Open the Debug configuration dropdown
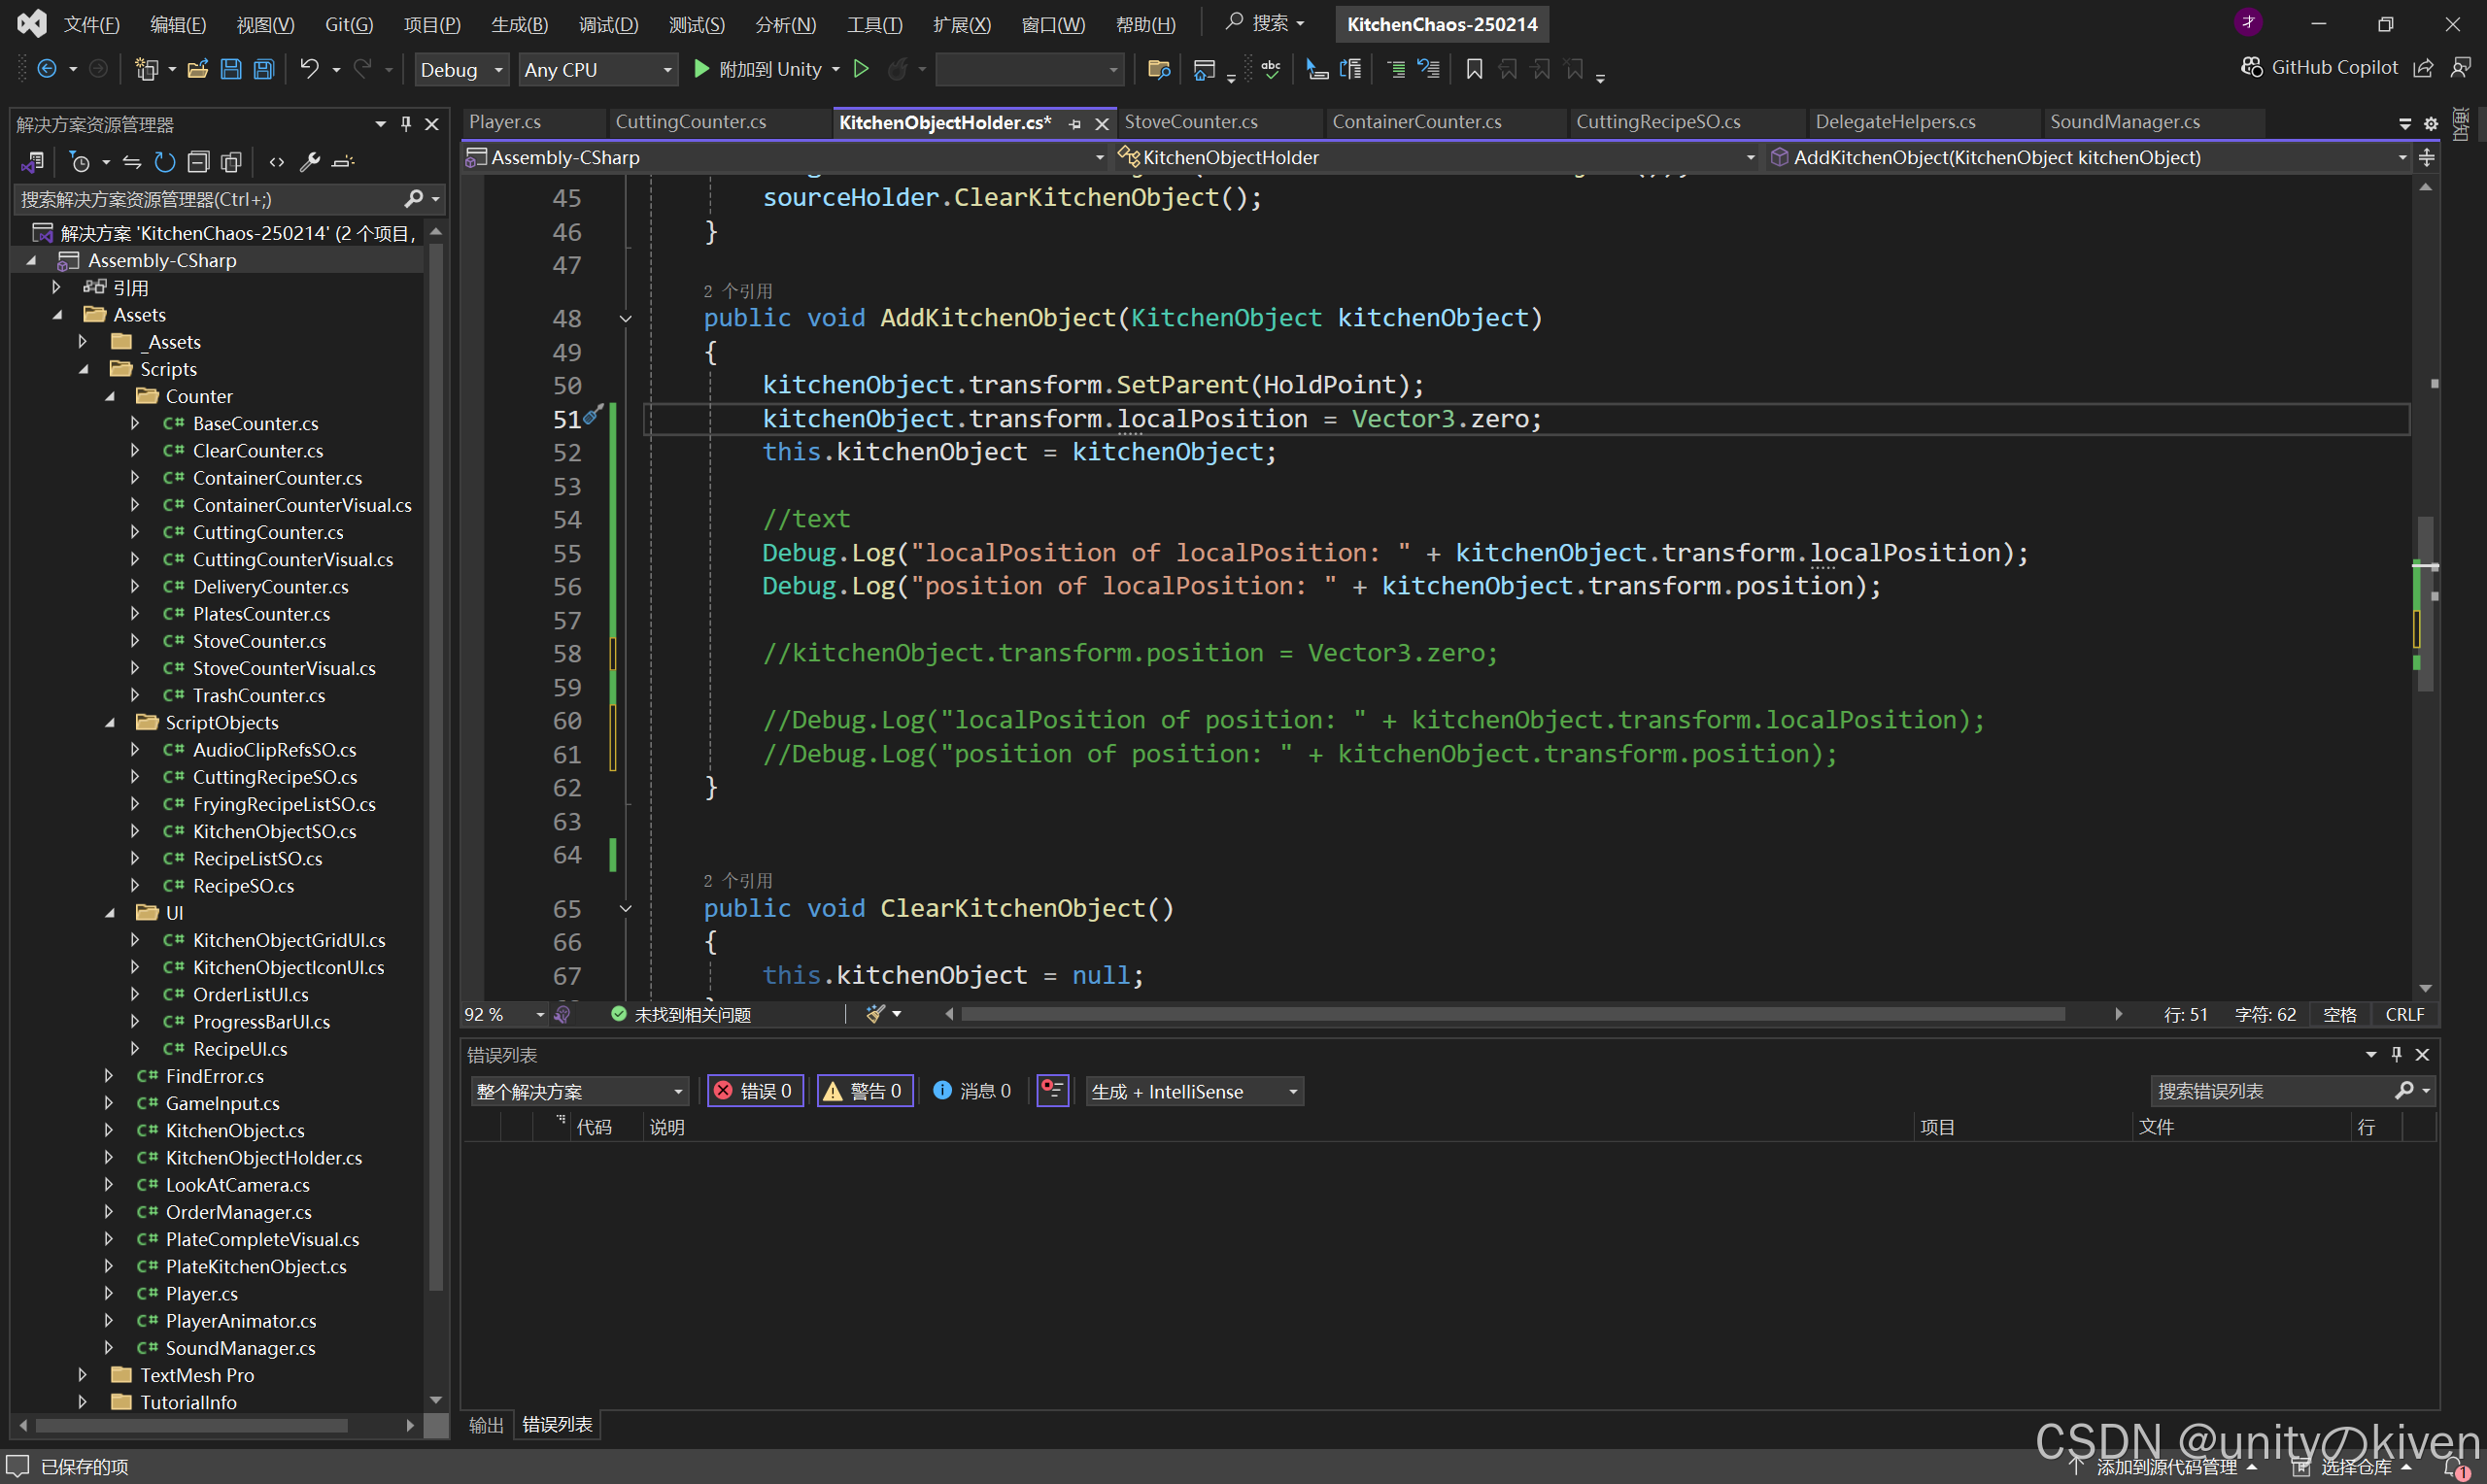The image size is (2487, 1484). [x=461, y=69]
